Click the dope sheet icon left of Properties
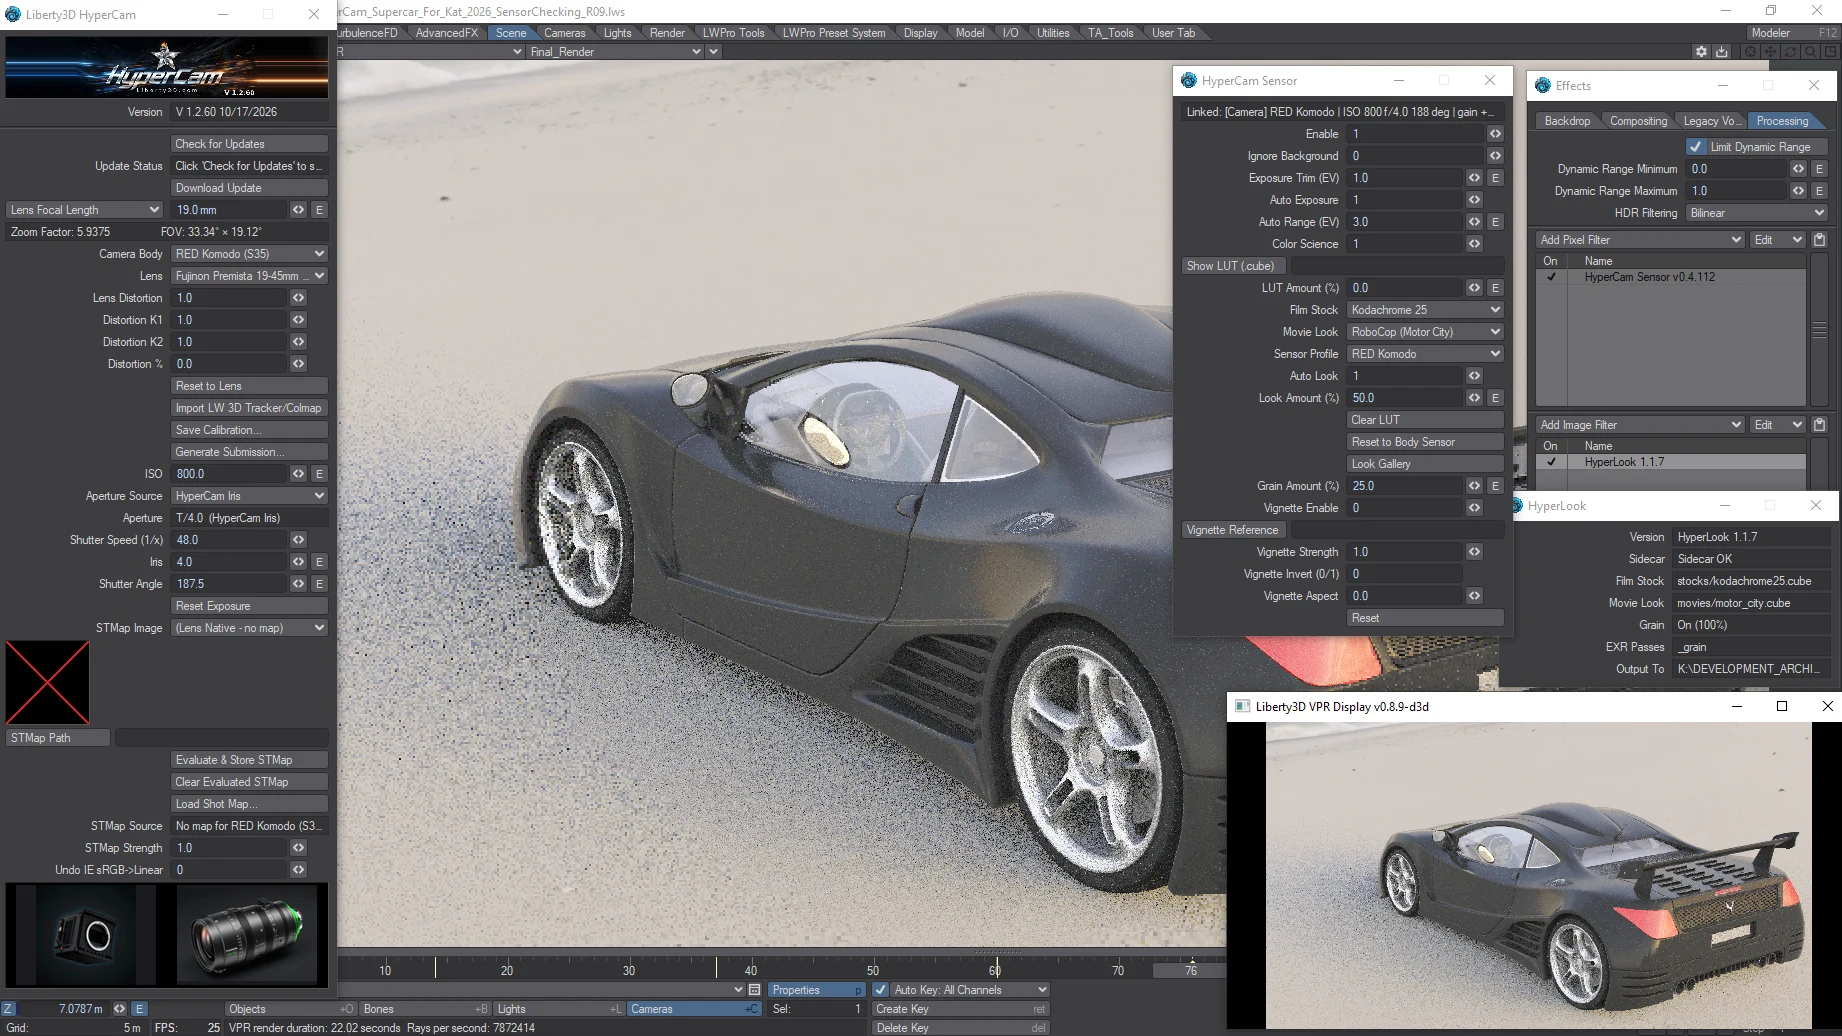Screen dimensions: 1842x1036 [755, 990]
